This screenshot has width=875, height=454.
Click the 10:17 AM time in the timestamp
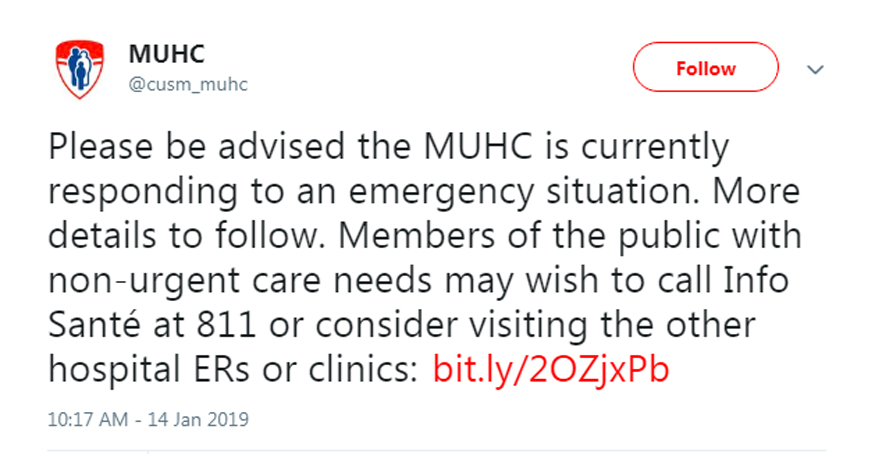click(x=87, y=419)
